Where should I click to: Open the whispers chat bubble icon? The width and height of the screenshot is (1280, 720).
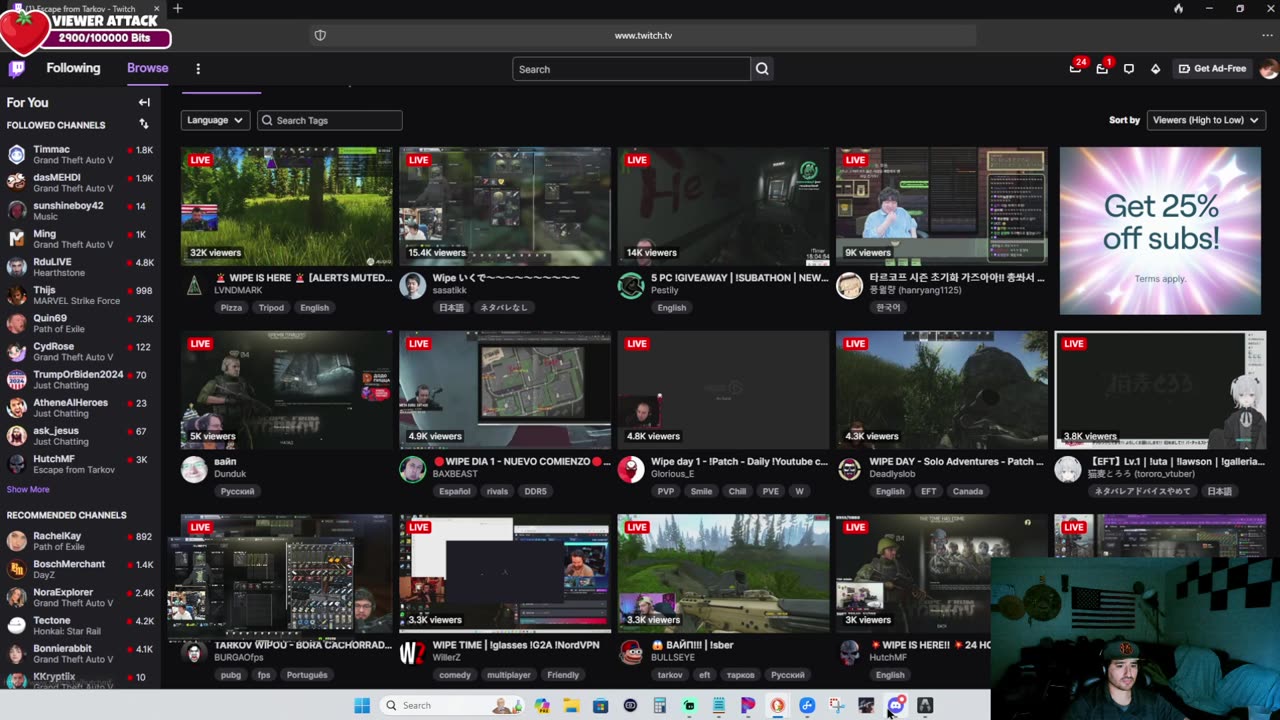(1129, 68)
